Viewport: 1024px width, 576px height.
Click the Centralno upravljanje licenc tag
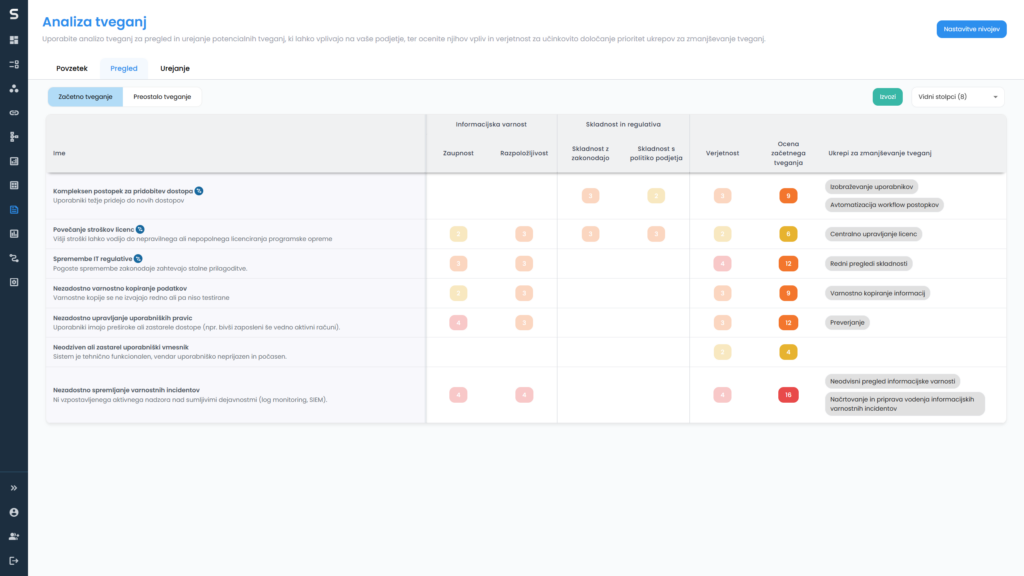[x=873, y=234]
